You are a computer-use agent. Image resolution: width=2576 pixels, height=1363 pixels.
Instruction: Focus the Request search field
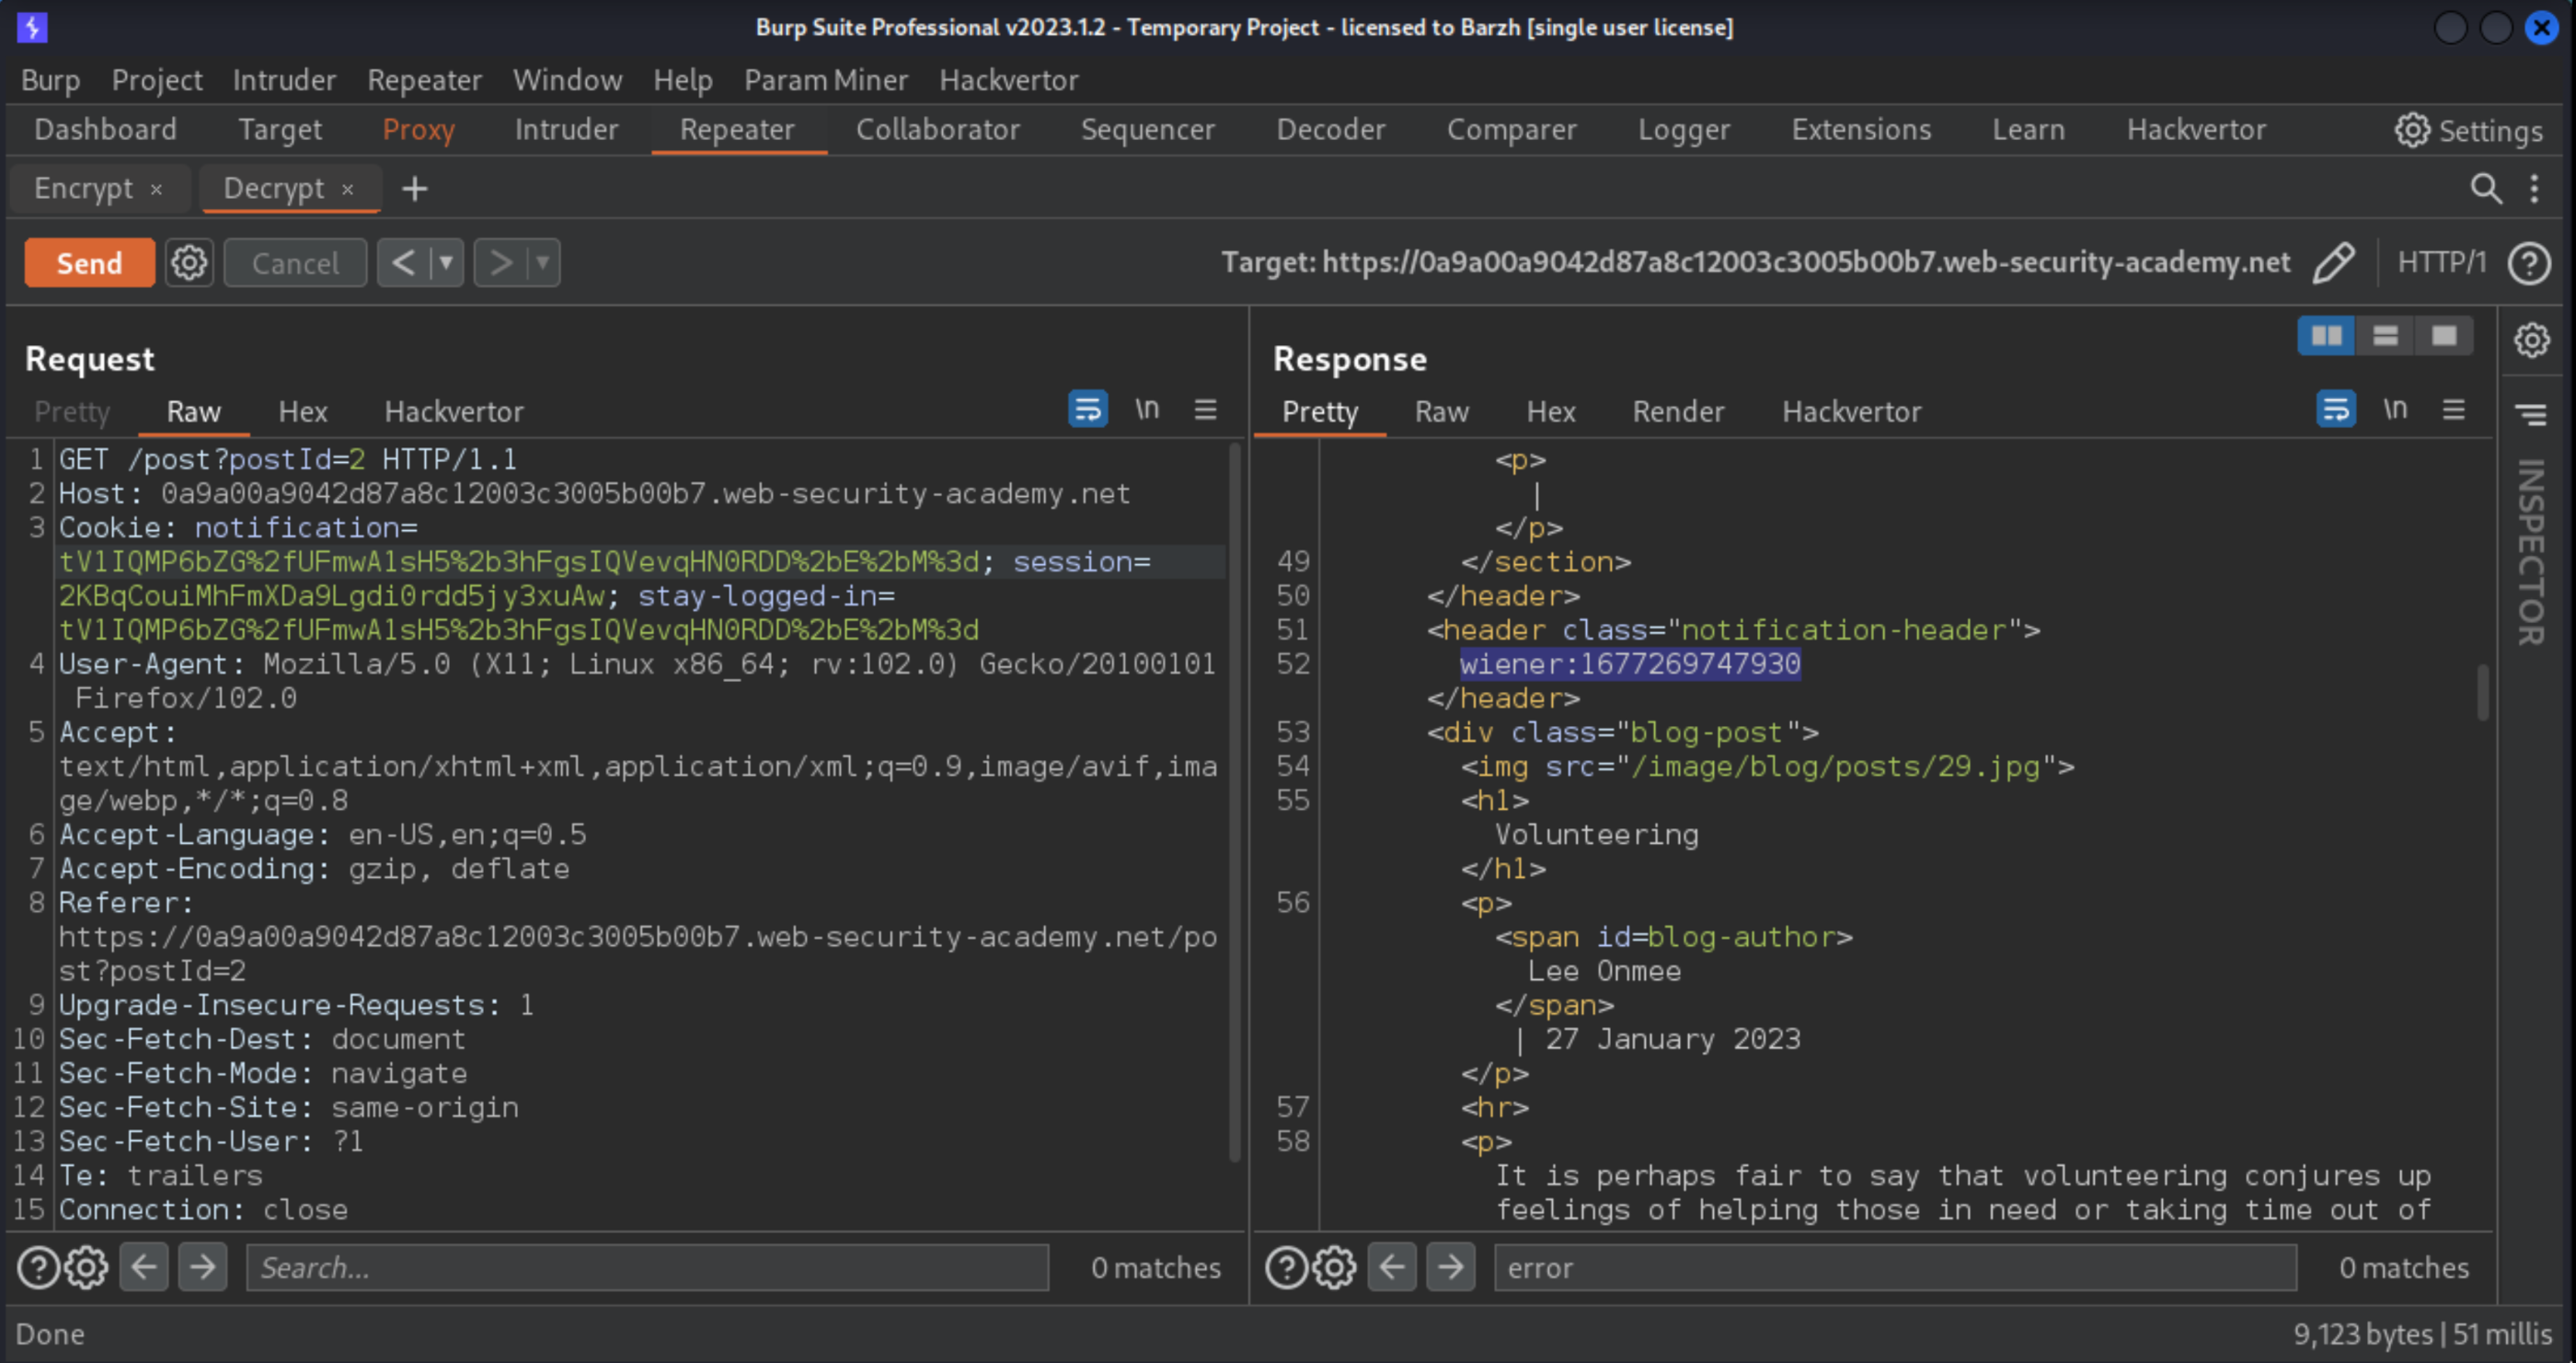(x=647, y=1268)
